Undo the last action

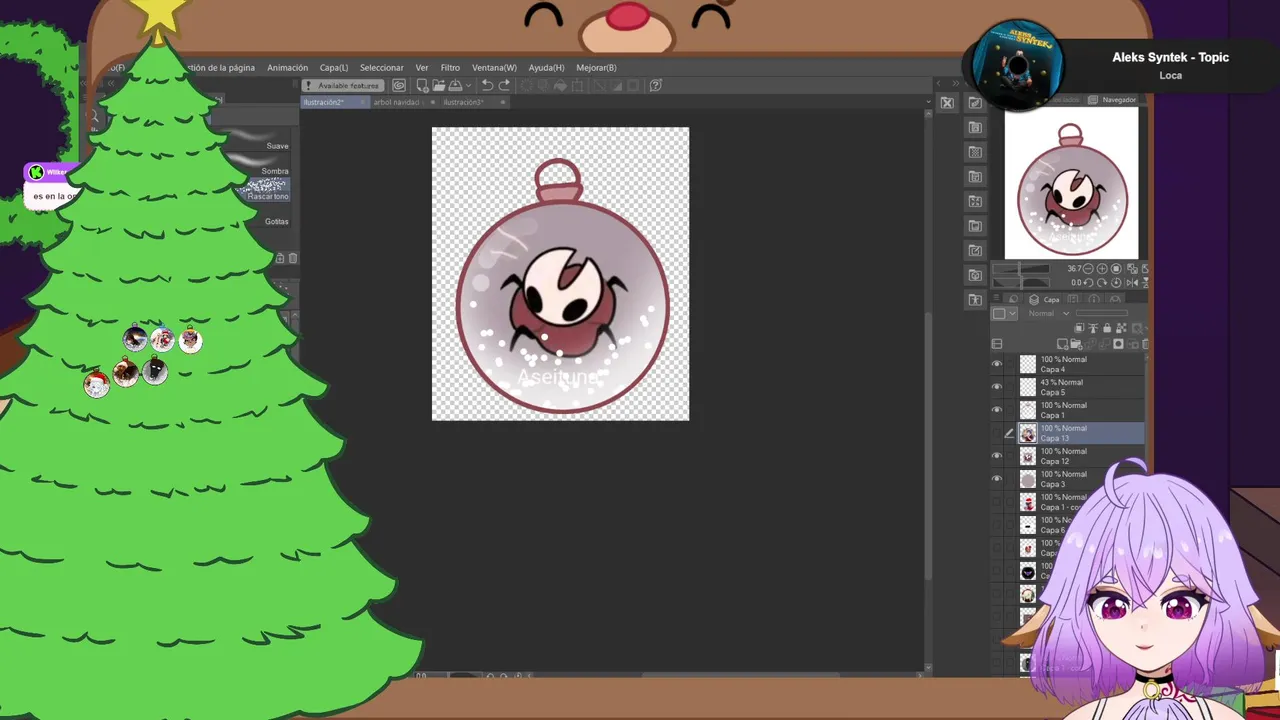488,85
